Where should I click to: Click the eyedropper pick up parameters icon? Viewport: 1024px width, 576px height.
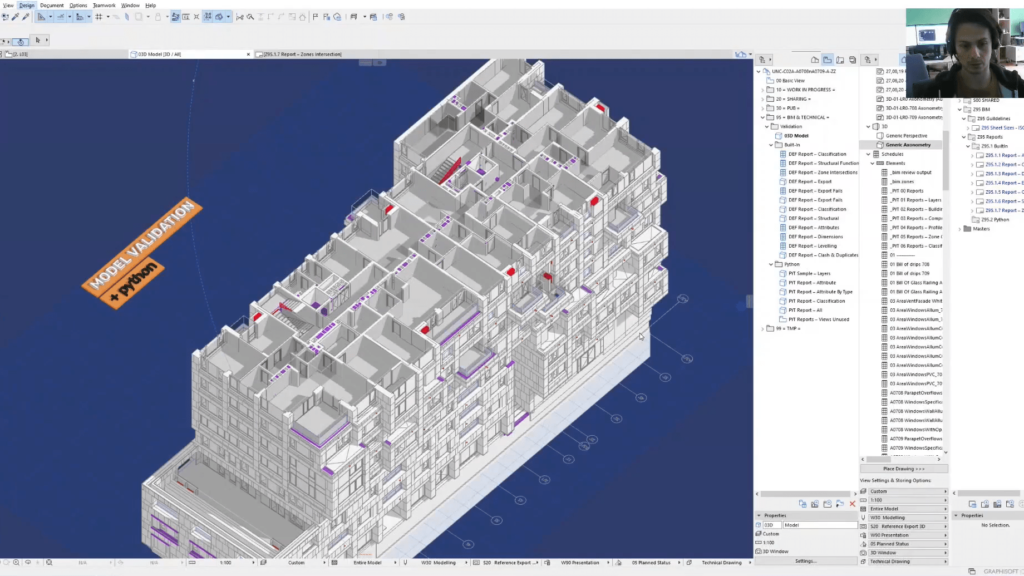pyautogui.click(x=14, y=17)
